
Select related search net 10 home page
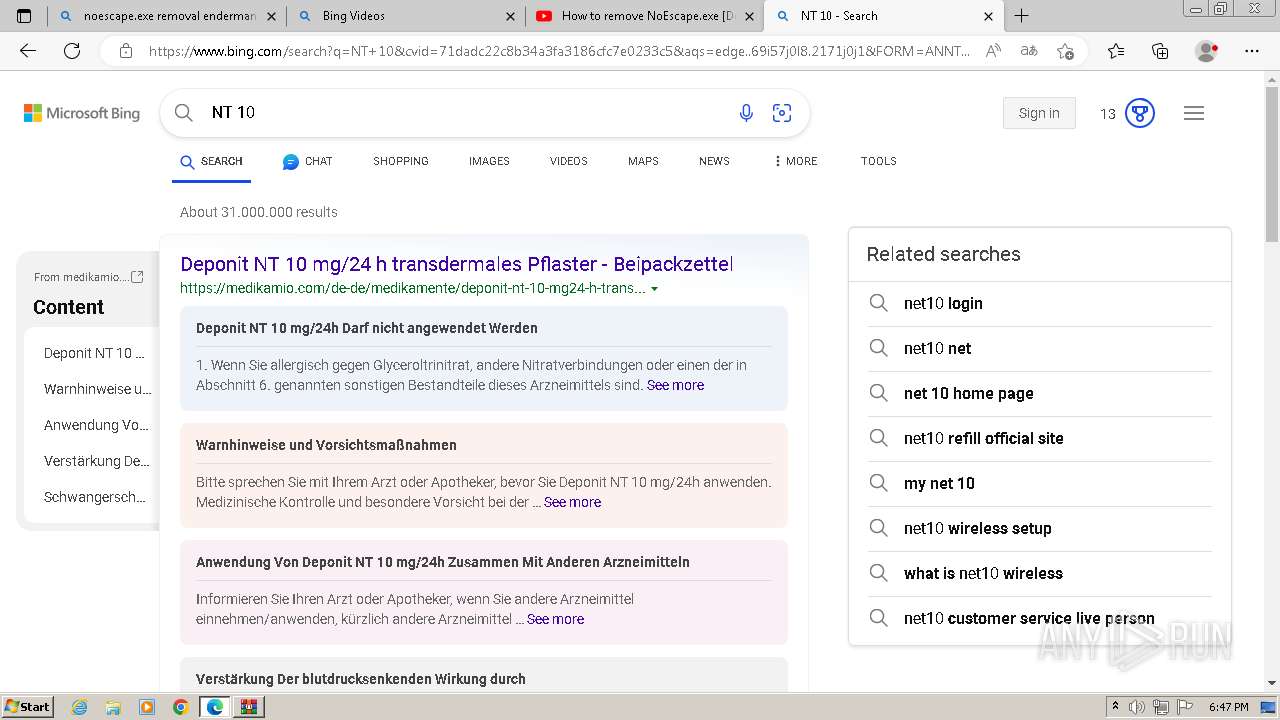tap(1040, 393)
